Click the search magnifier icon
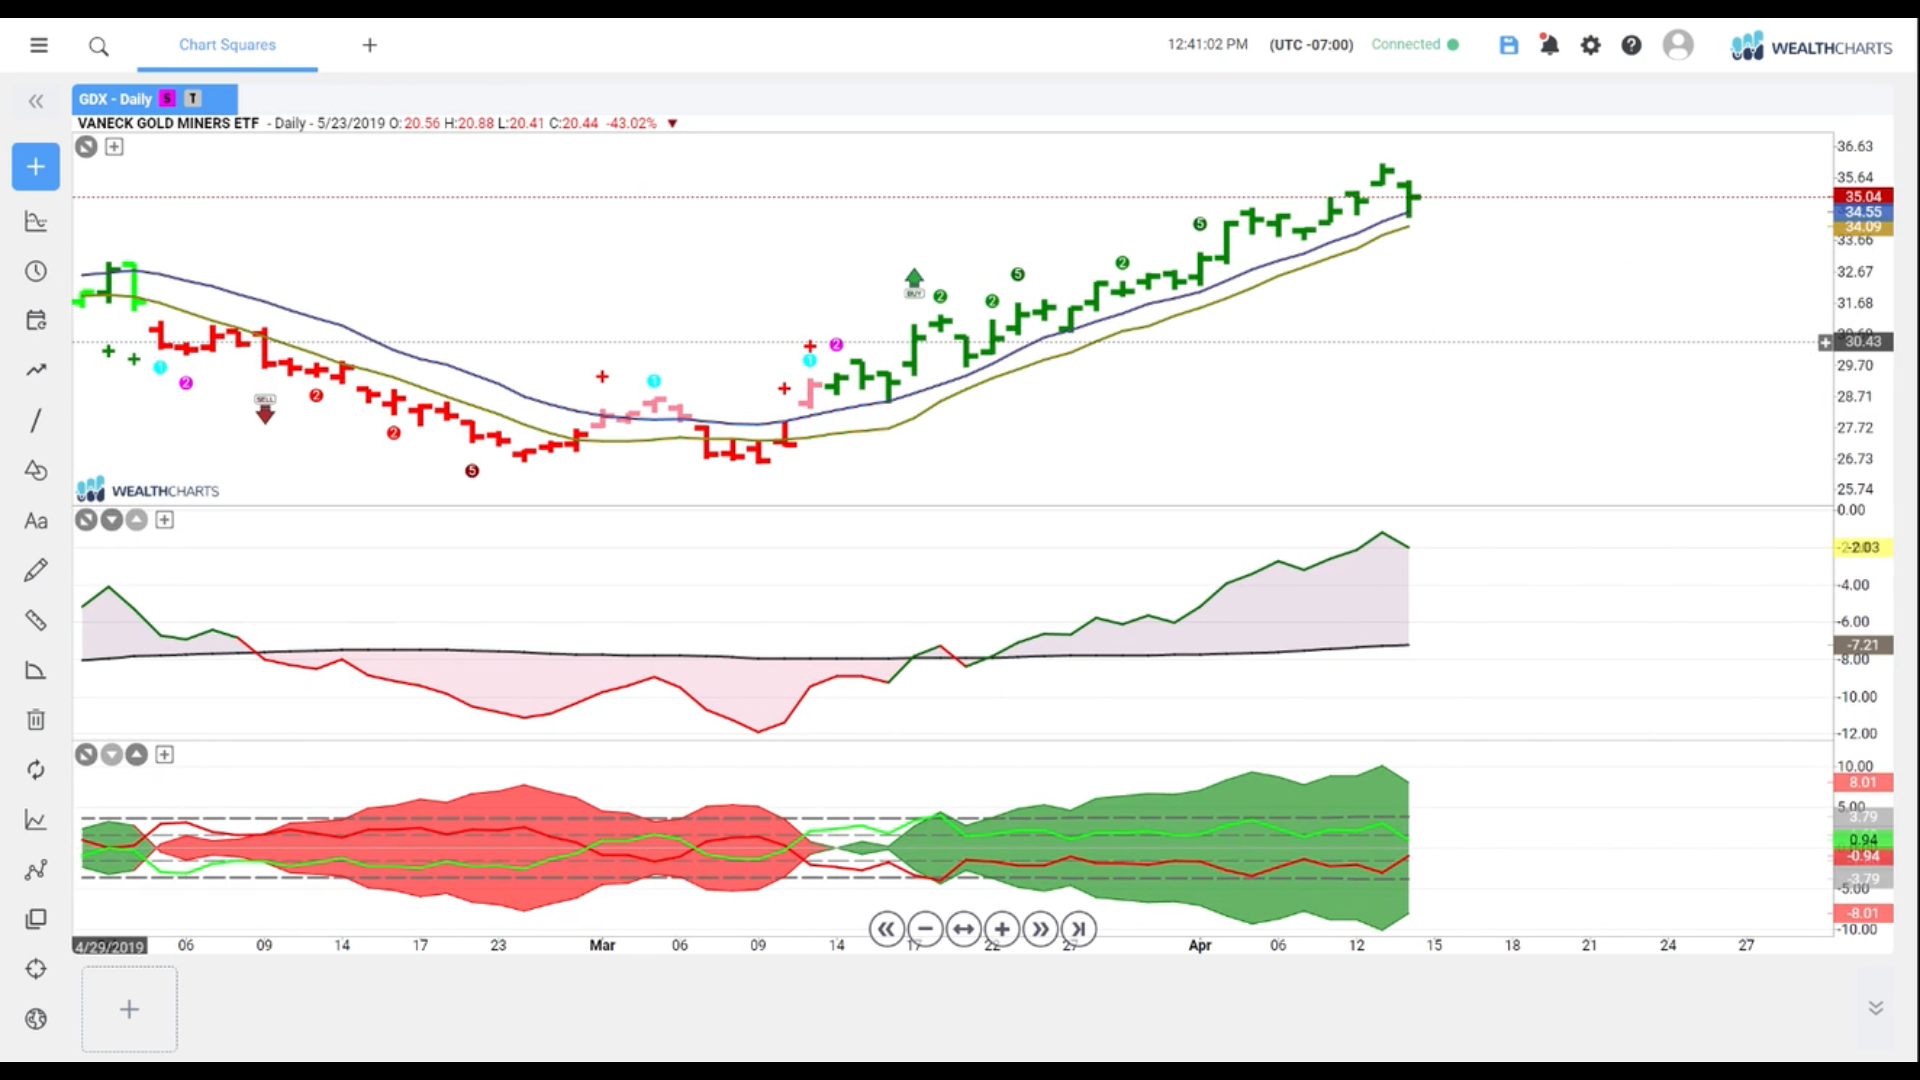 pos(98,46)
